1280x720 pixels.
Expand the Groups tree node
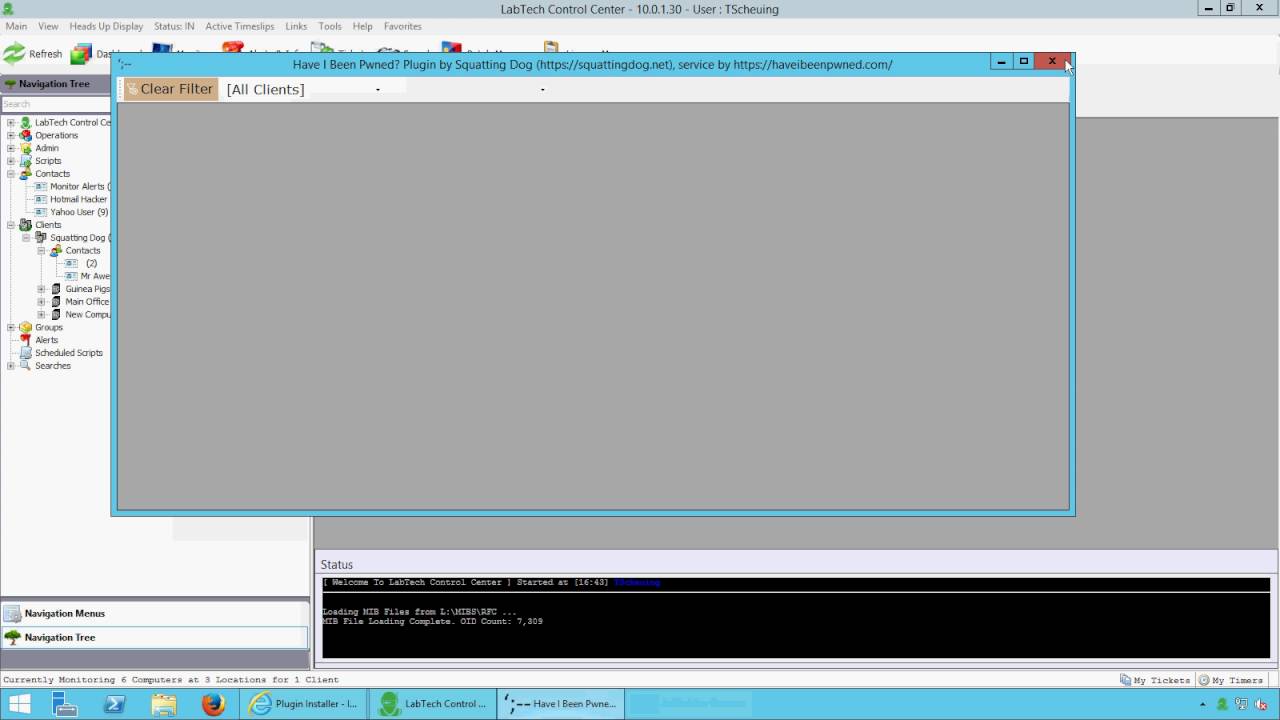pos(11,327)
